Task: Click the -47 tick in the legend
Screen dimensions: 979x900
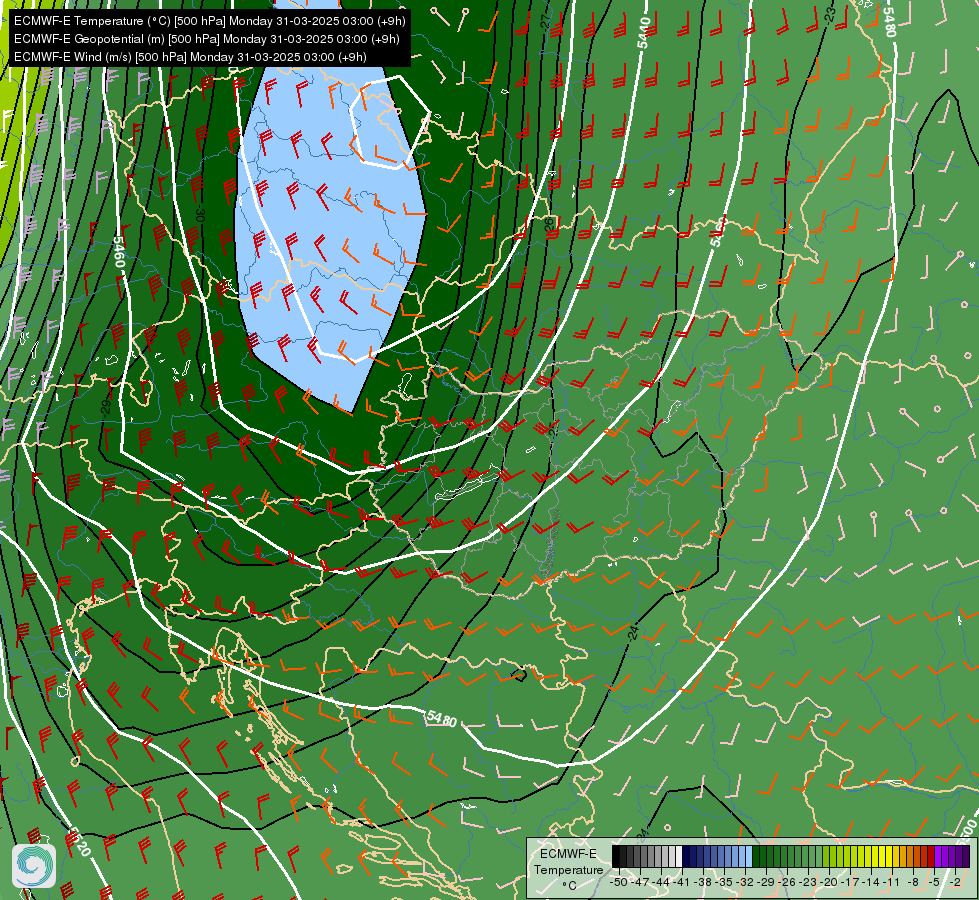Action: click(641, 882)
